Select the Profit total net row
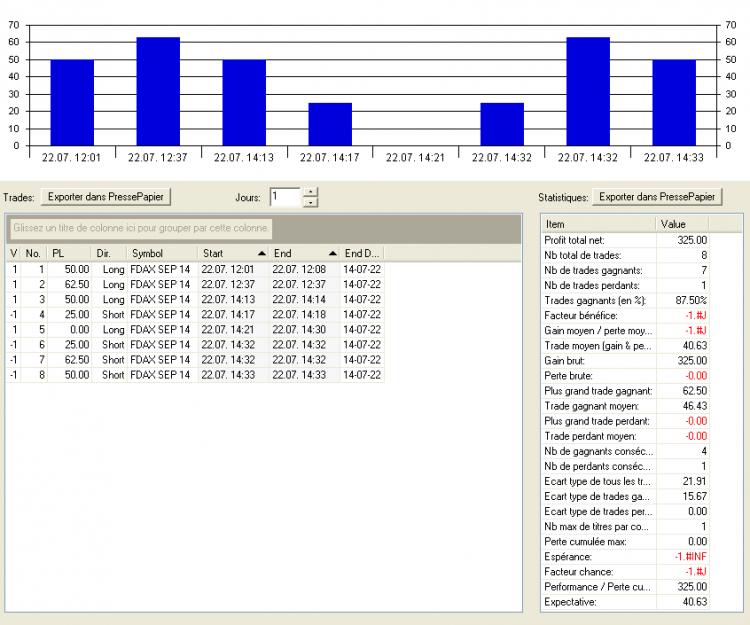This screenshot has width=750, height=625. (x=625, y=240)
